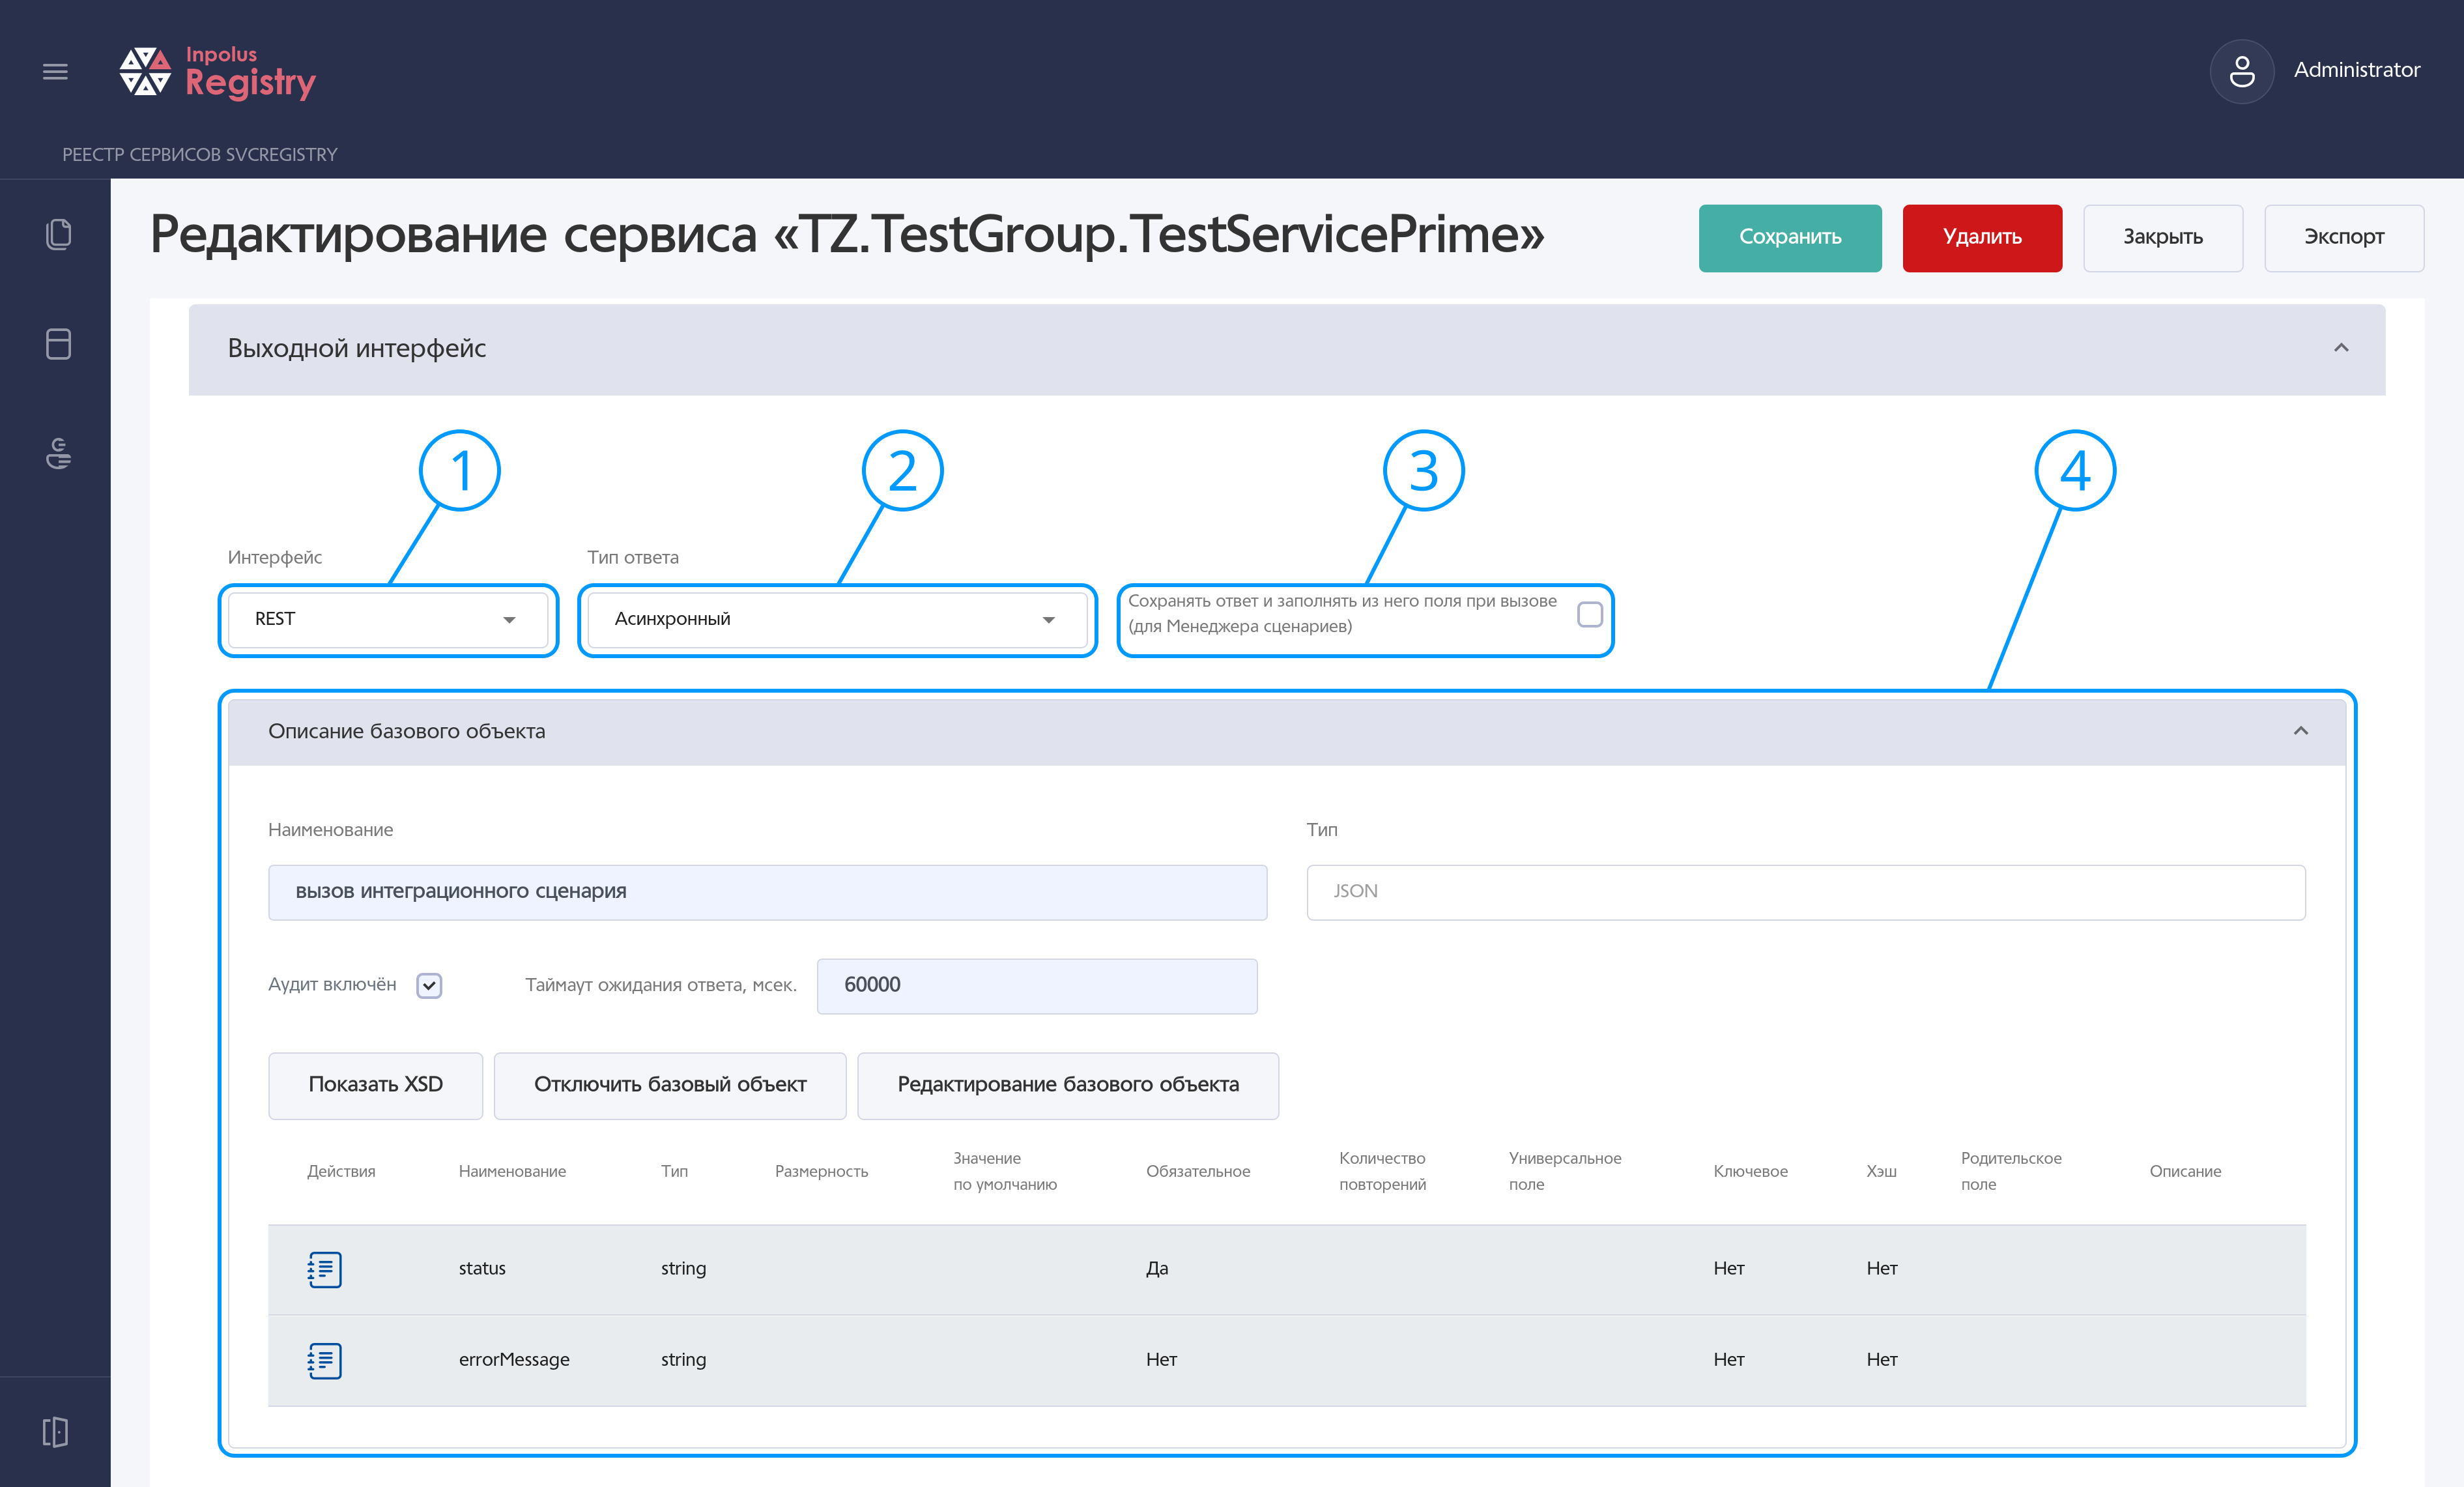Image resolution: width=2464 pixels, height=1487 pixels.
Task: Click the 'status' name cell
Action: 482,1268
